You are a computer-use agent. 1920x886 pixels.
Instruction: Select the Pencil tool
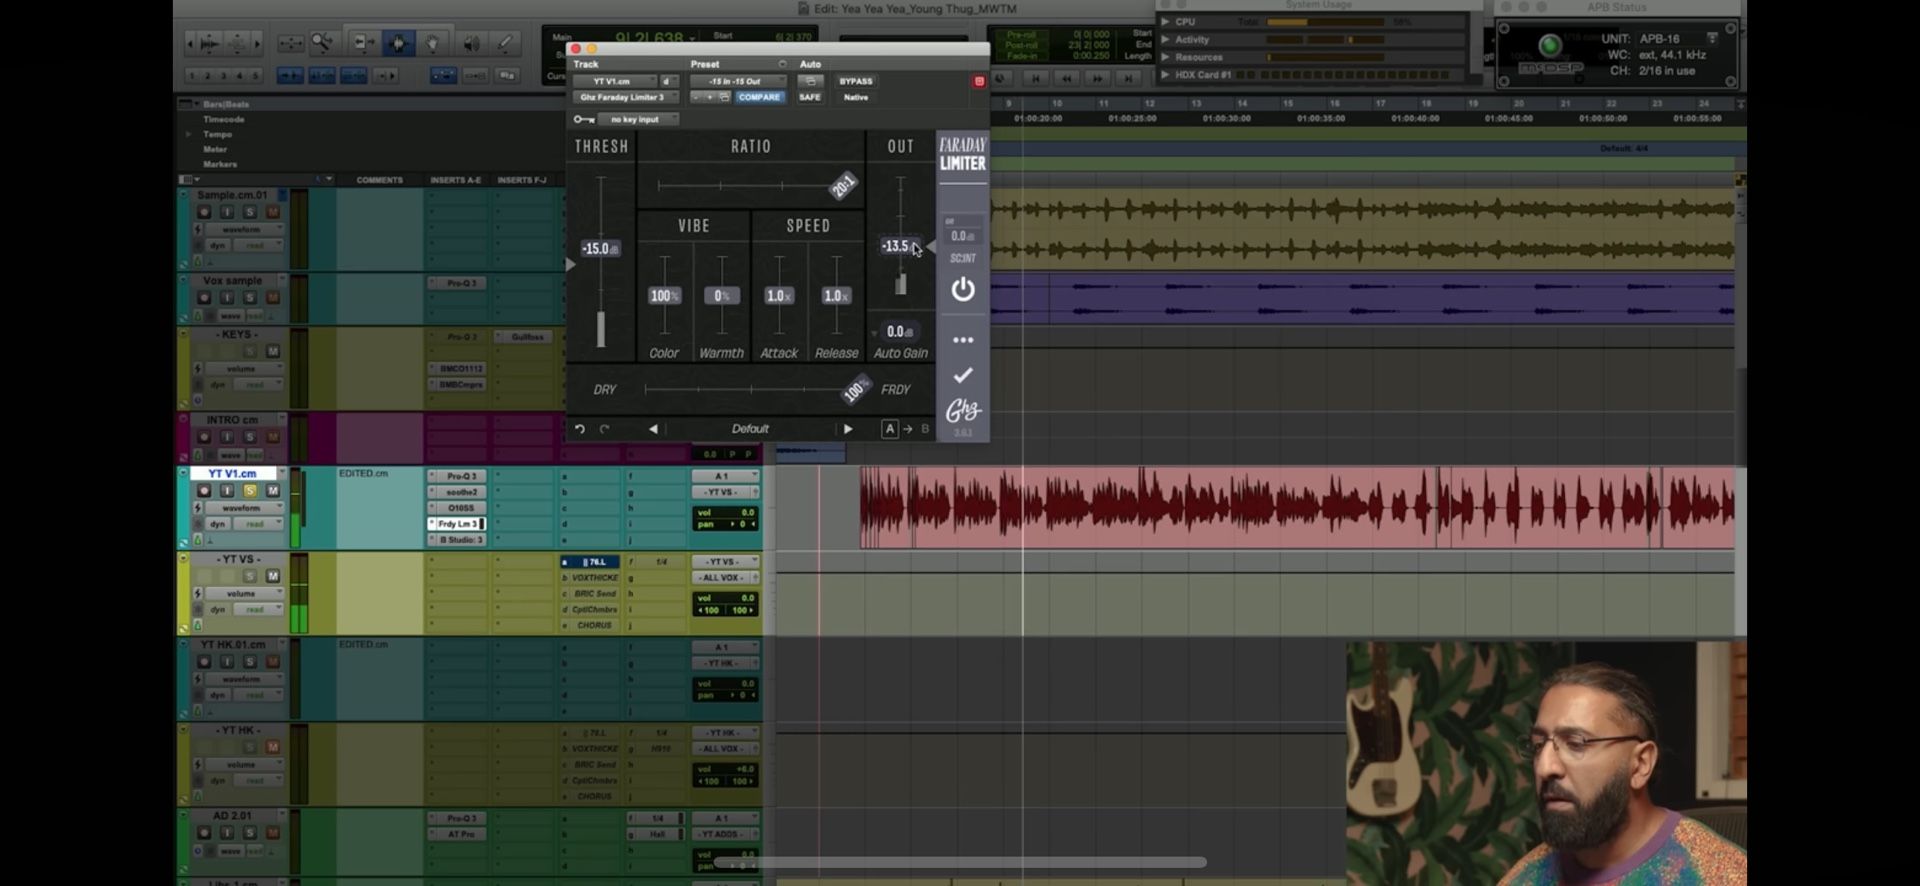pyautogui.click(x=505, y=42)
